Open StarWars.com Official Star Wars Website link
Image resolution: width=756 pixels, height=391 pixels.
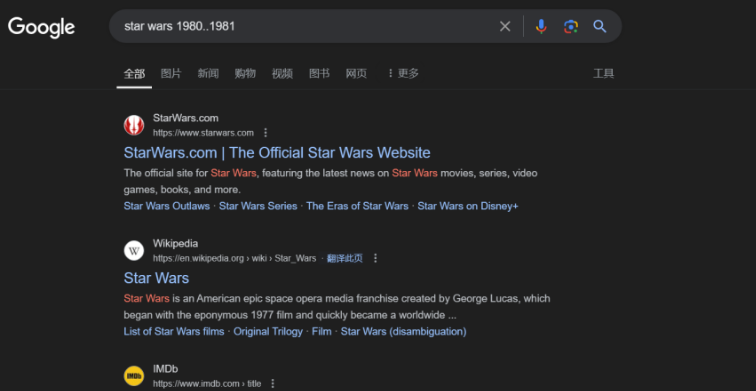277,153
